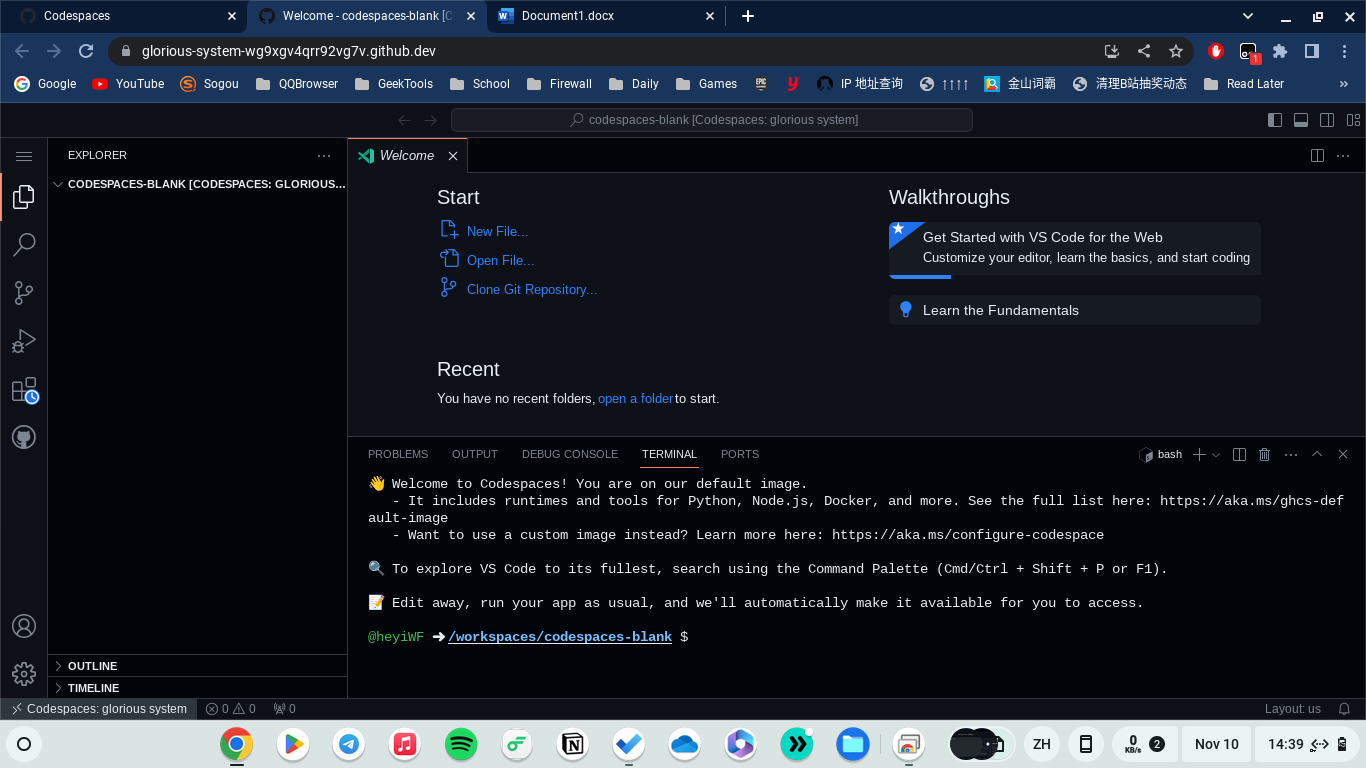This screenshot has height=768, width=1366.
Task: Go back in VS Code navigation
Action: pos(404,120)
